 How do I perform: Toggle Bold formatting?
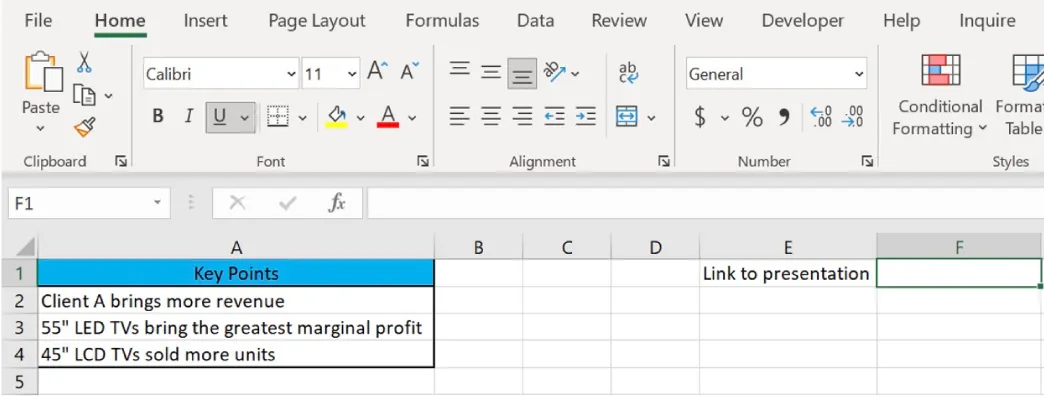coord(158,117)
